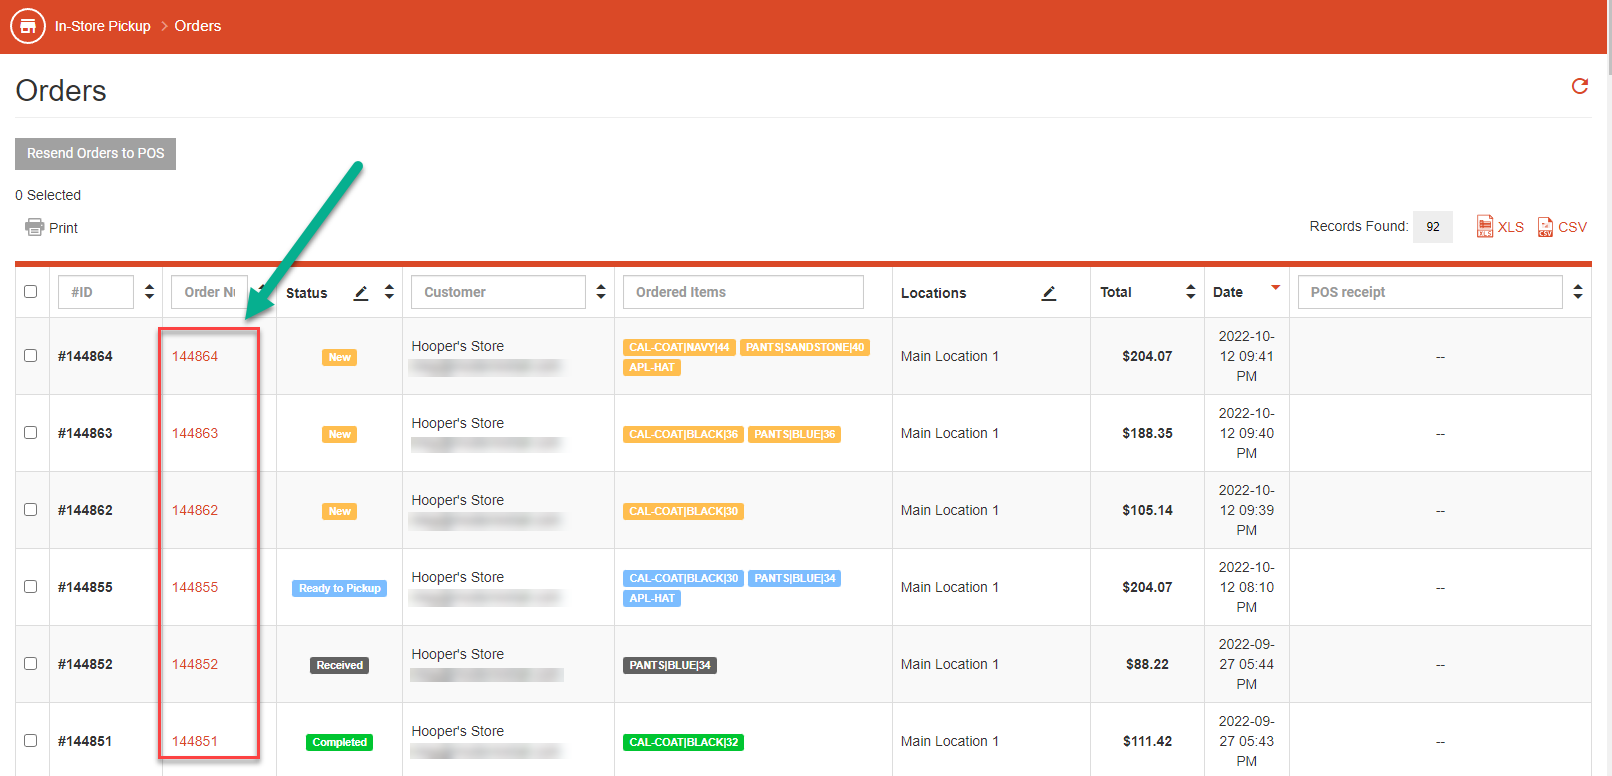Refresh the orders list
Image resolution: width=1612 pixels, height=776 pixels.
coord(1580,86)
